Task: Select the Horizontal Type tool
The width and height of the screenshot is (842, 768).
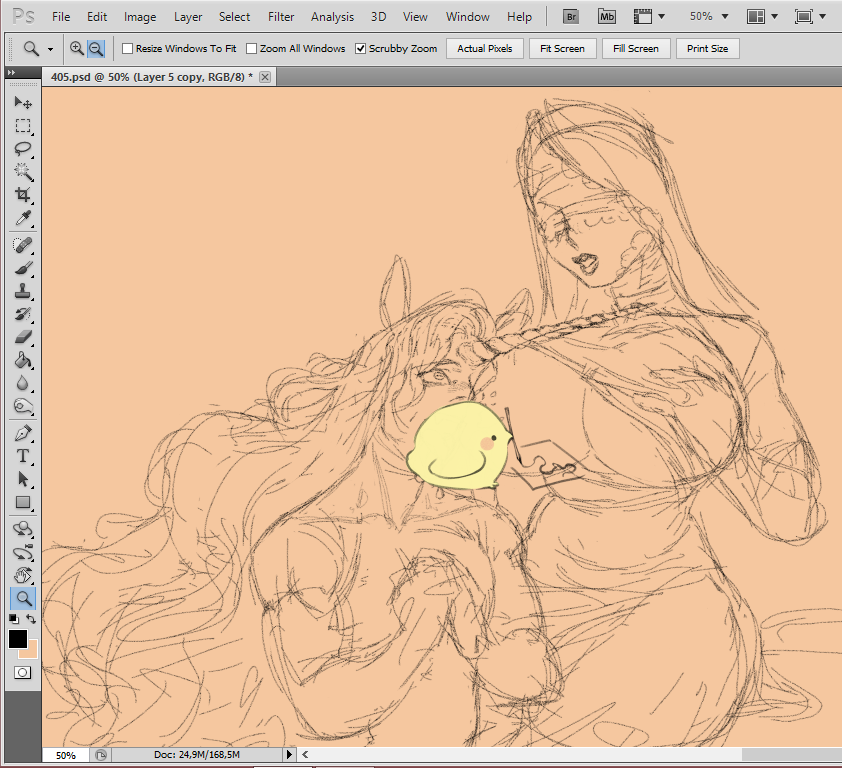Action: click(23, 456)
